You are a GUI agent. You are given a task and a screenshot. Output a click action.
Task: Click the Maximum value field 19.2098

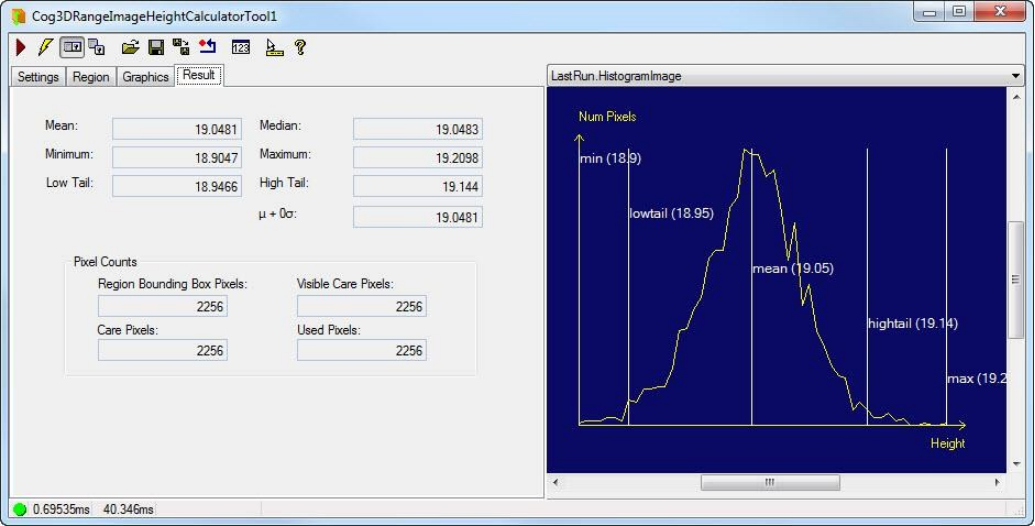click(418, 158)
